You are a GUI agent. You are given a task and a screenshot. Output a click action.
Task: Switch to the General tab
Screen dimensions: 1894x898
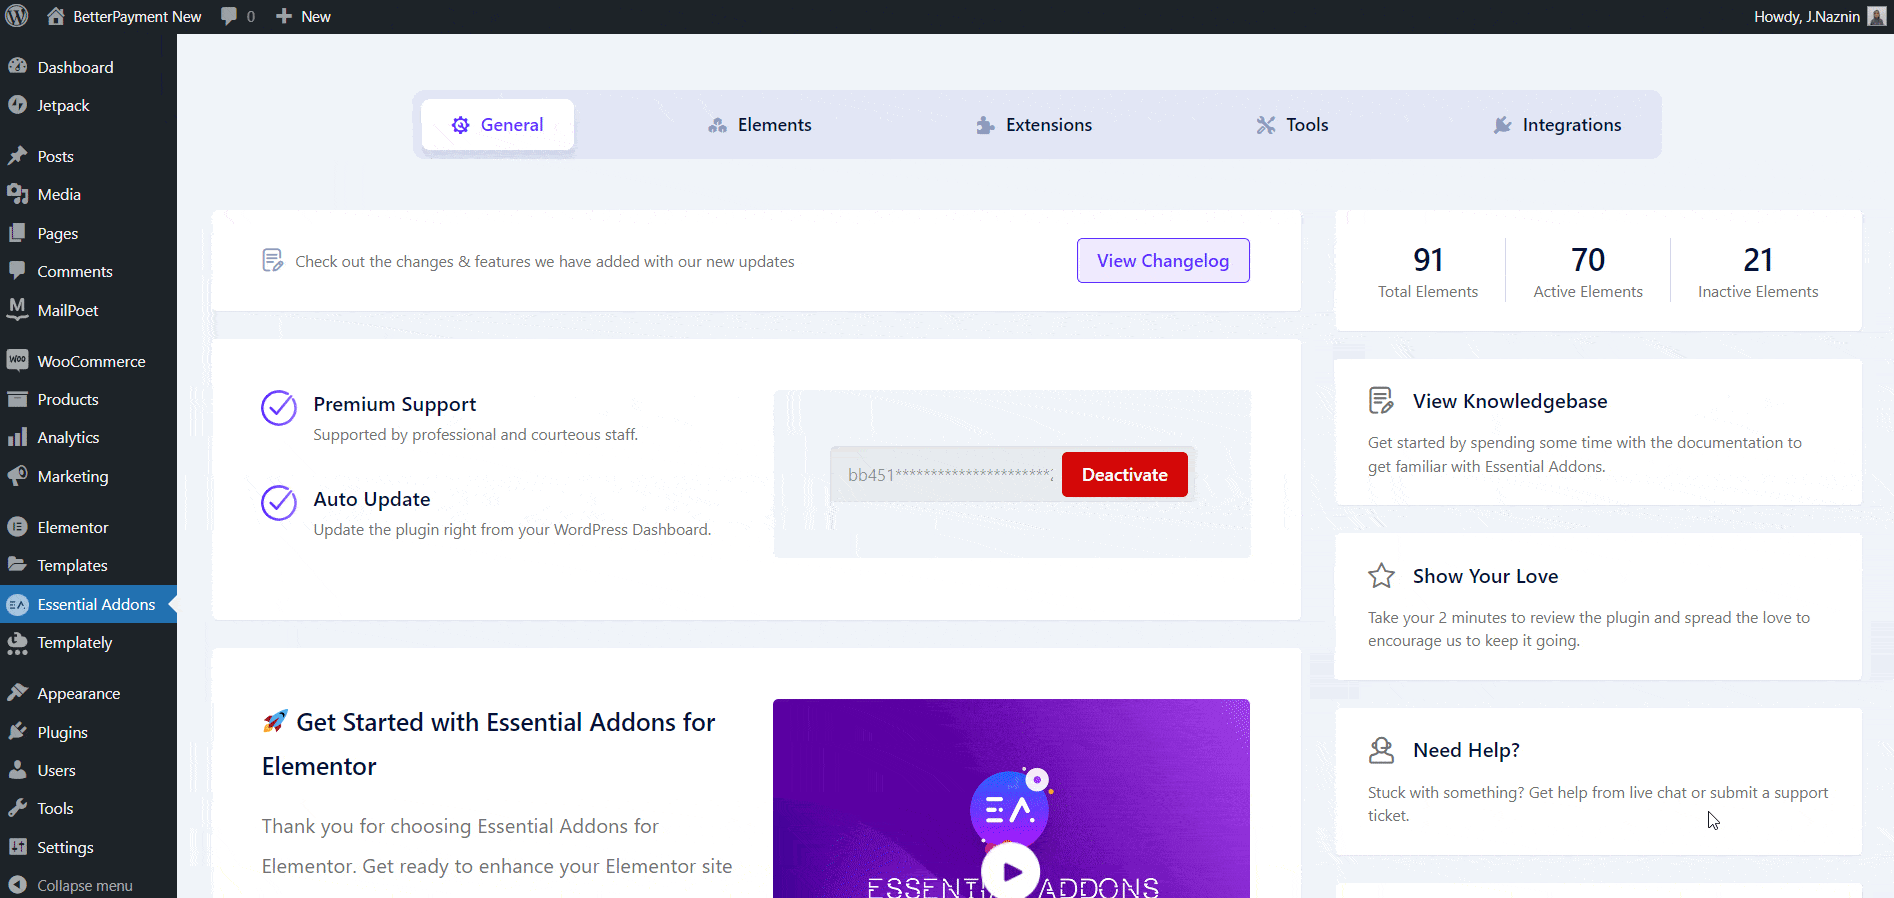tap(497, 125)
